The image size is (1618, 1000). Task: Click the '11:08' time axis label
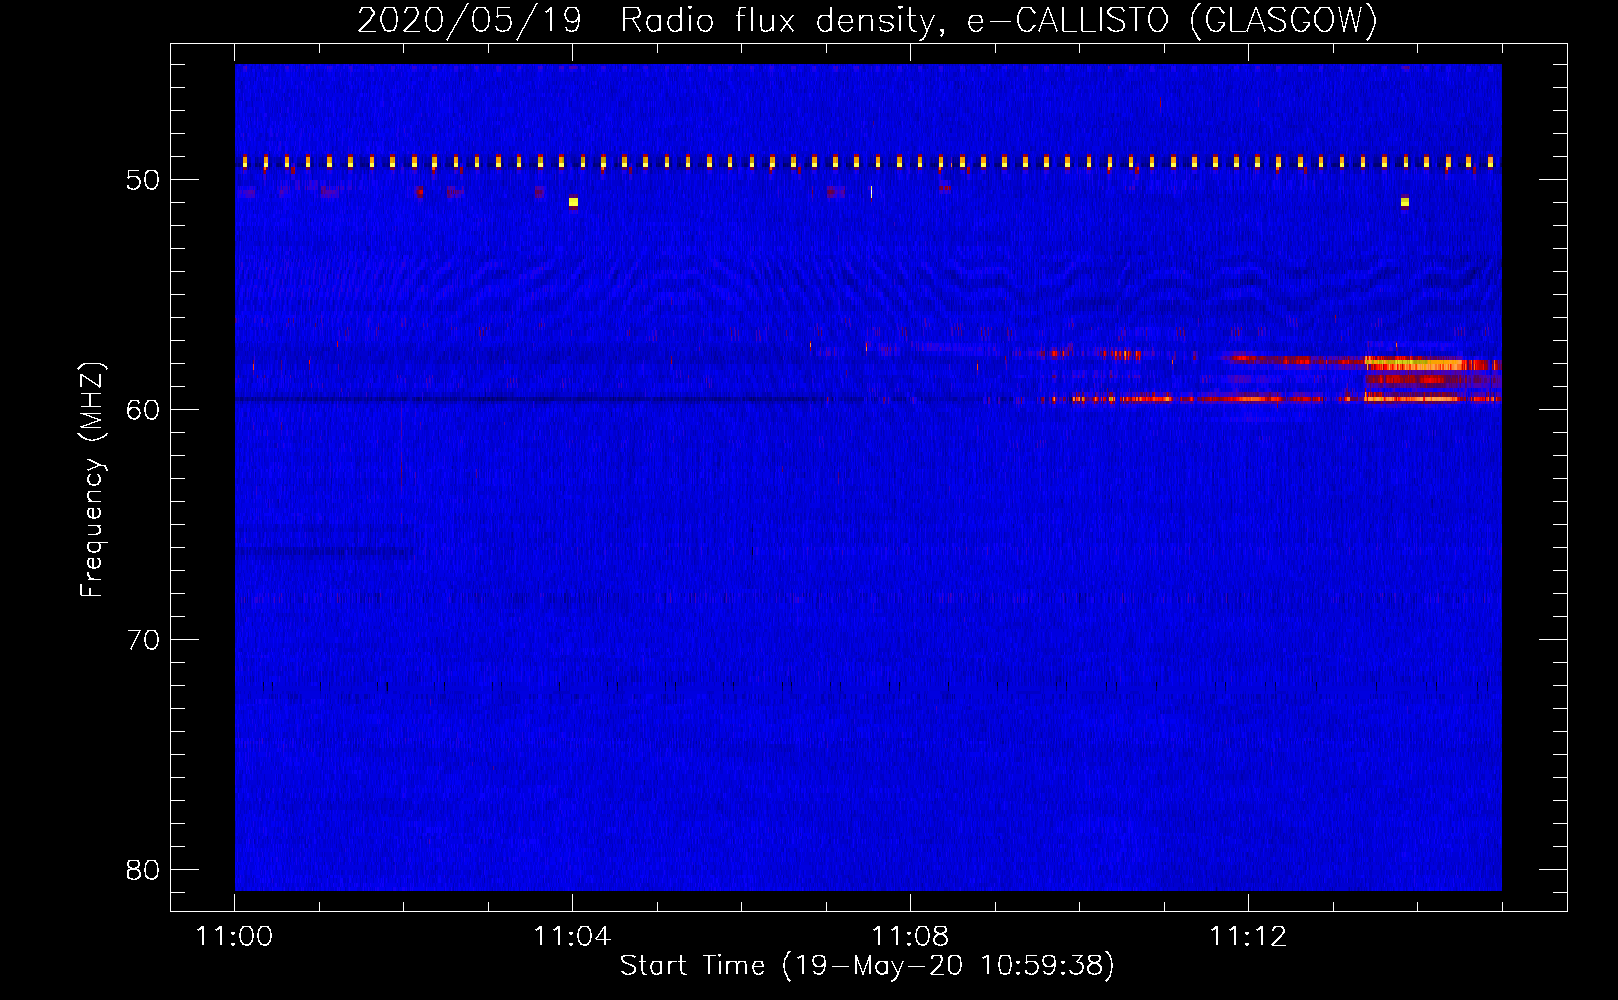click(x=910, y=937)
